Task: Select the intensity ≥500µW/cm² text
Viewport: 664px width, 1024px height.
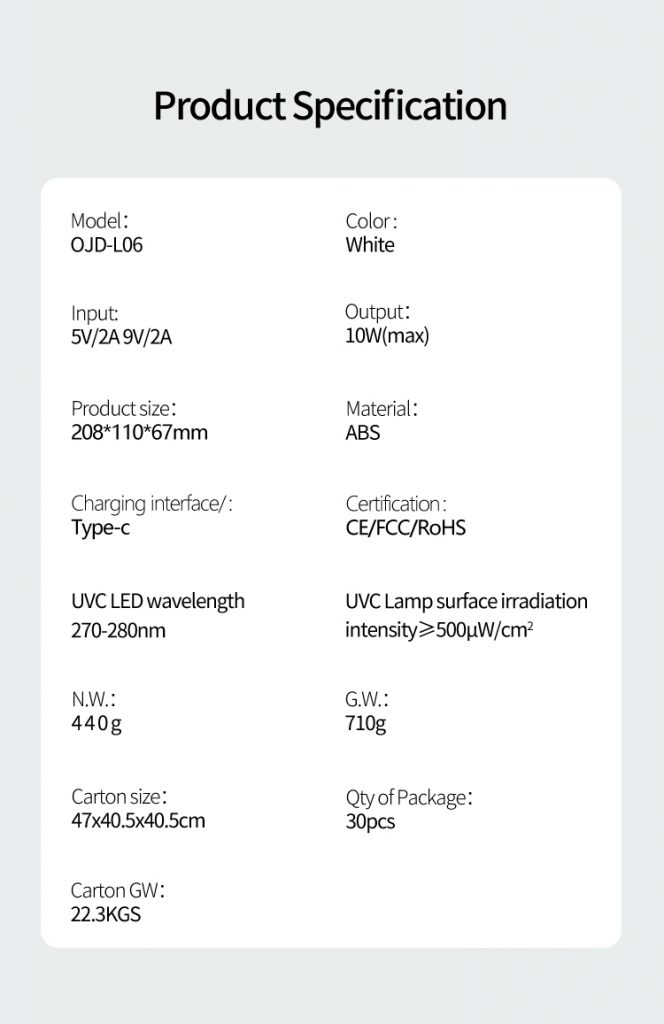Action: 439,630
